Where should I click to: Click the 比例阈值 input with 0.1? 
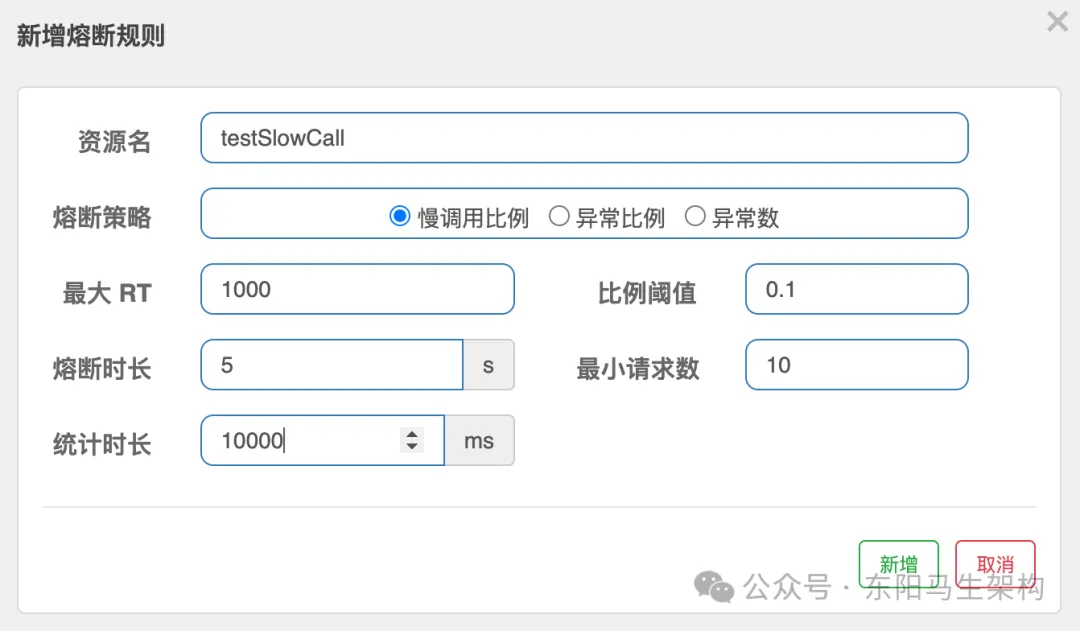(x=856, y=290)
